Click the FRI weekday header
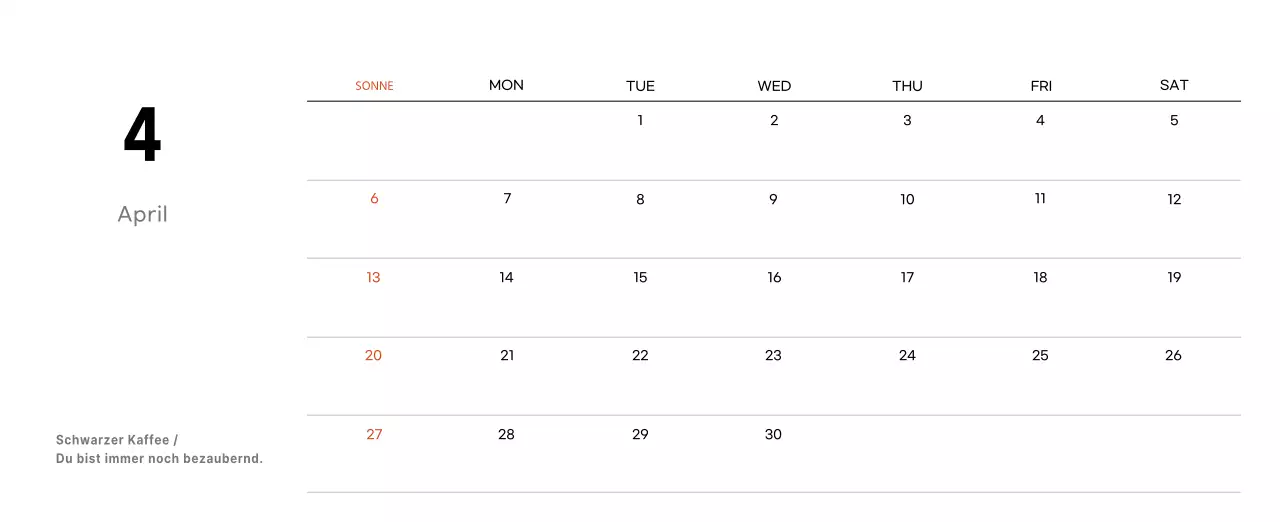Viewport: 1280px width, 522px height. point(1041,86)
